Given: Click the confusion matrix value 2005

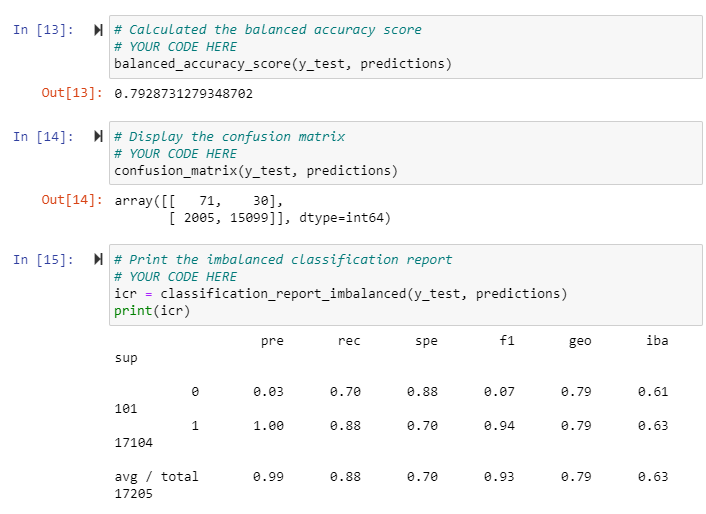Looking at the screenshot, I should [199, 218].
